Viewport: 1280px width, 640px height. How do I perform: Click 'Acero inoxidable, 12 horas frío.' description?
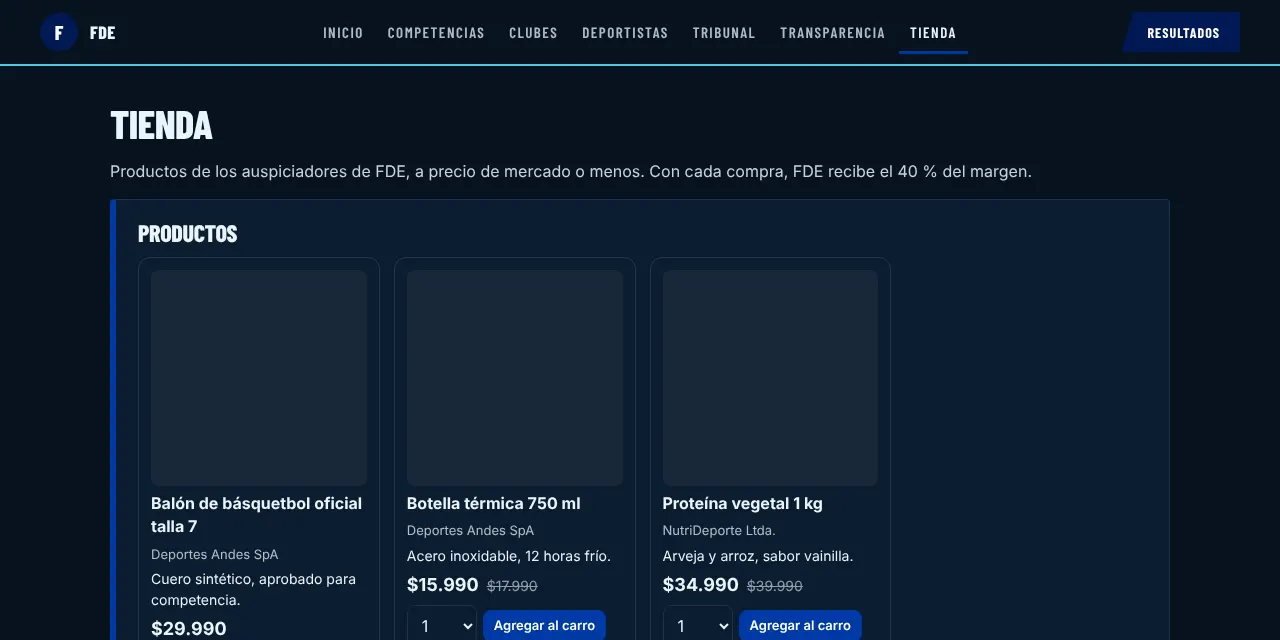(x=509, y=556)
